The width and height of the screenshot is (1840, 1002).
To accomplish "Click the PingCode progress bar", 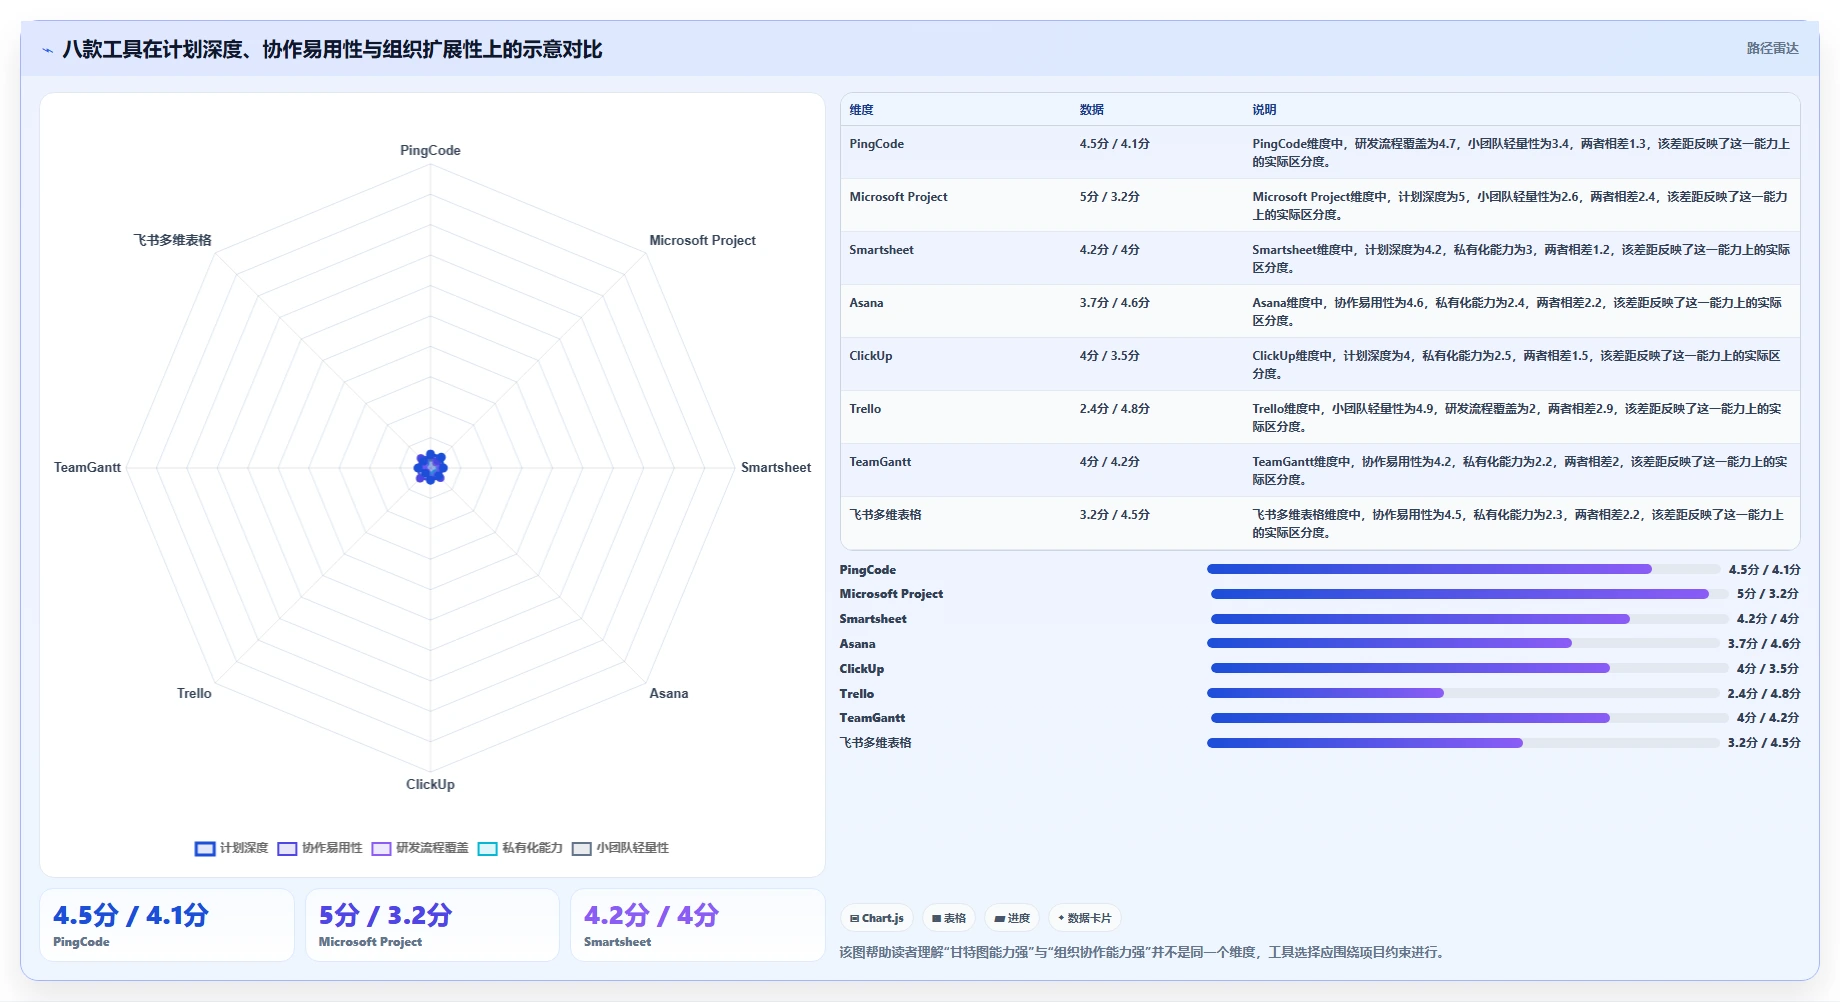I will (x=1463, y=569).
